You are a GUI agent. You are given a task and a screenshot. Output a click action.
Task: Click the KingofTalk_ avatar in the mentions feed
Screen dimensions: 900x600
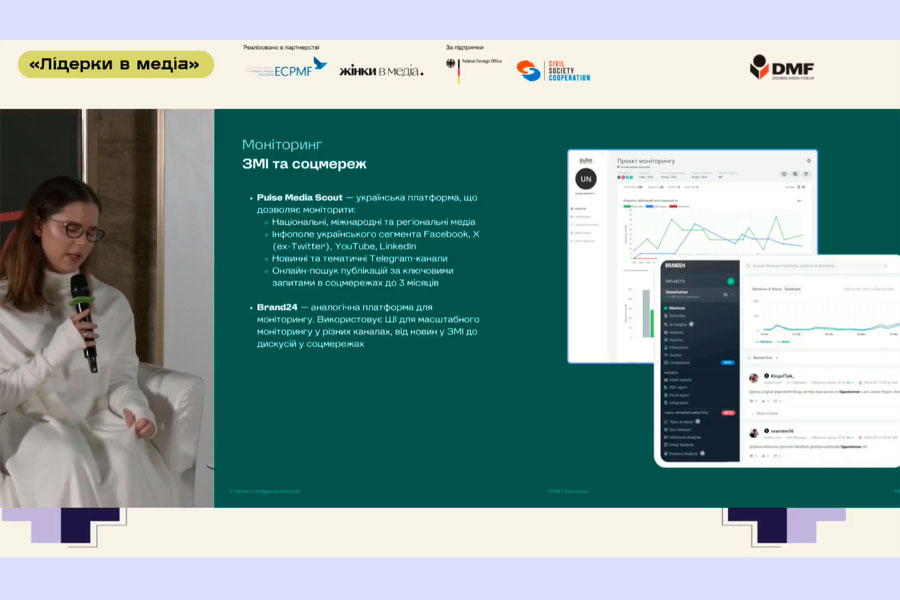(x=754, y=378)
